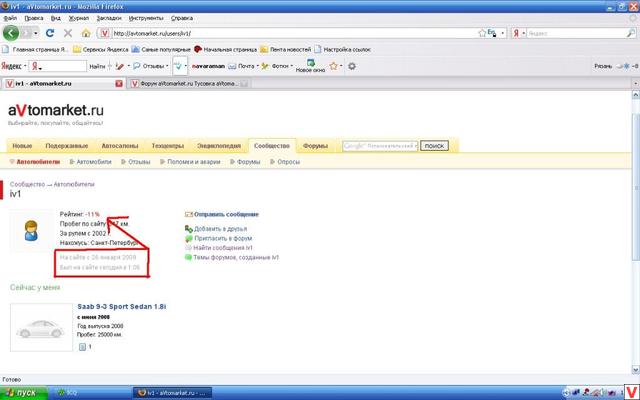Image resolution: width=640 pixels, height=400 pixels.
Task: Click the Сообщество breadcrumb link
Action: pos(27,184)
